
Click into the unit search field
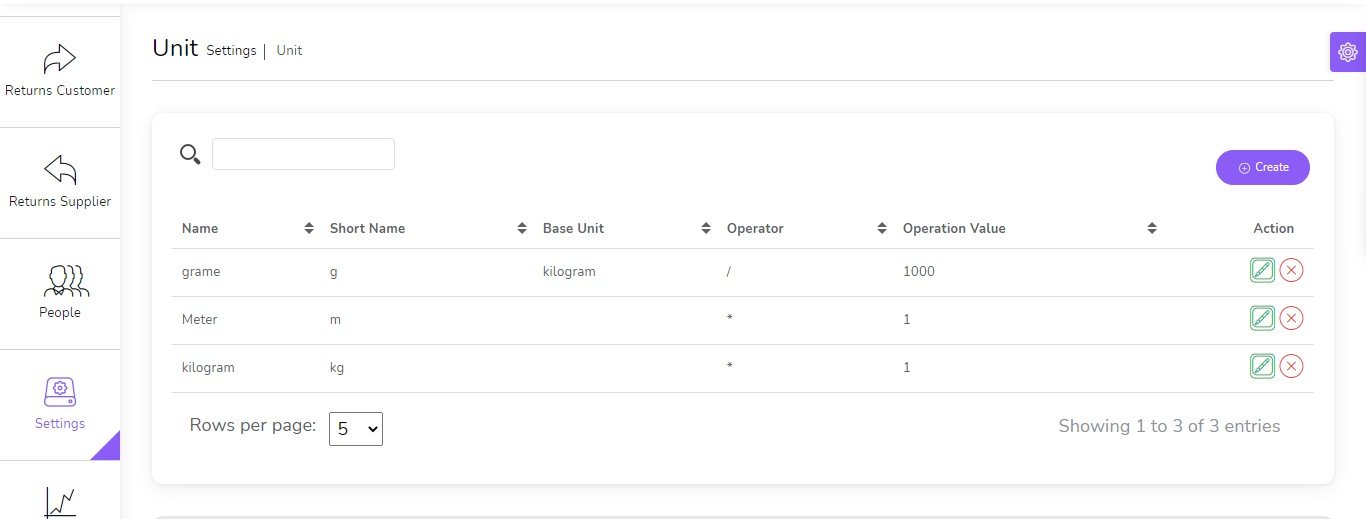(303, 154)
